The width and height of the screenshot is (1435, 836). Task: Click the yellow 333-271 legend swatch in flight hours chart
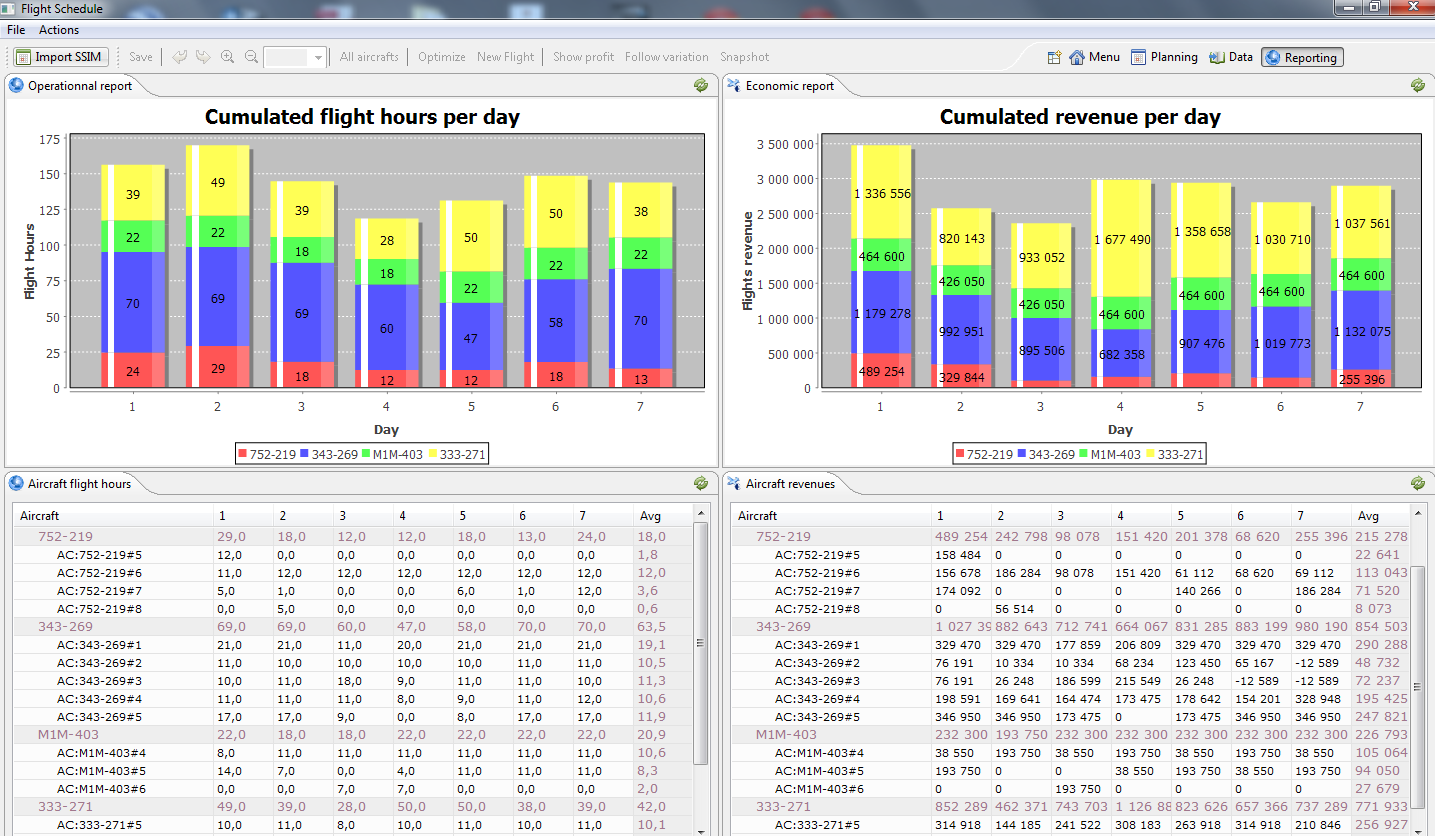[435, 455]
